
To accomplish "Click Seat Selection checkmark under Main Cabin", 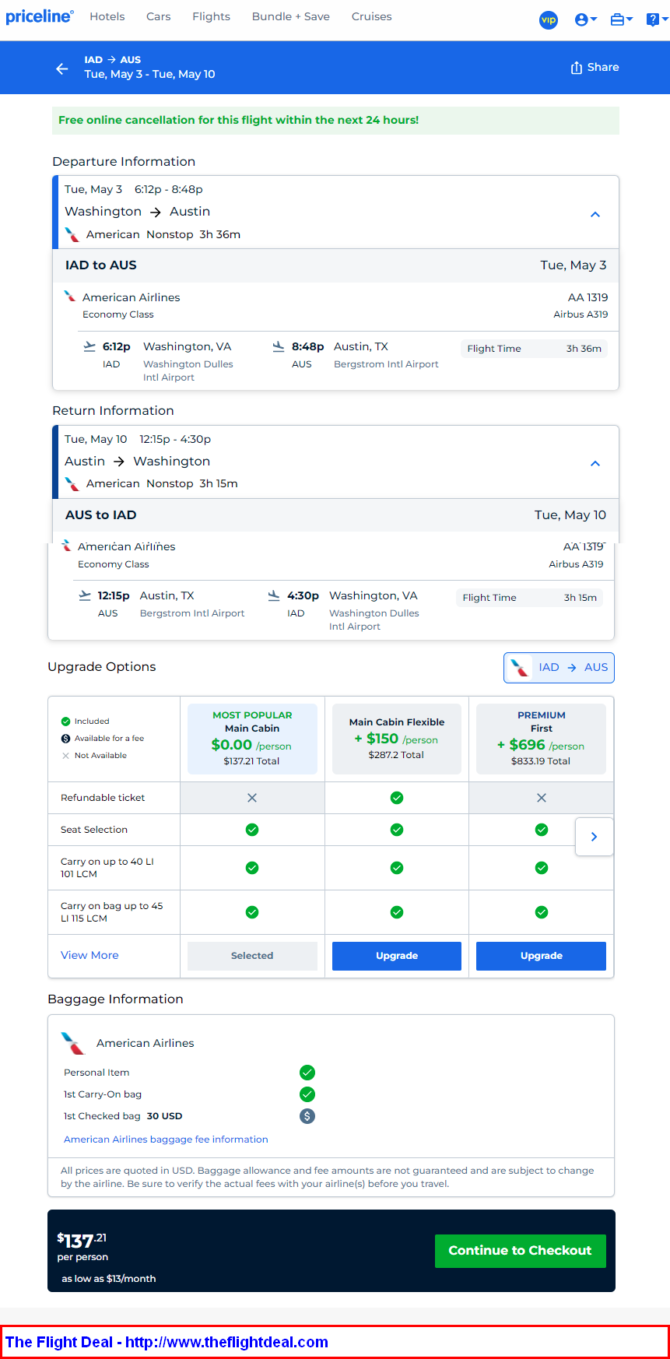I will click(252, 830).
